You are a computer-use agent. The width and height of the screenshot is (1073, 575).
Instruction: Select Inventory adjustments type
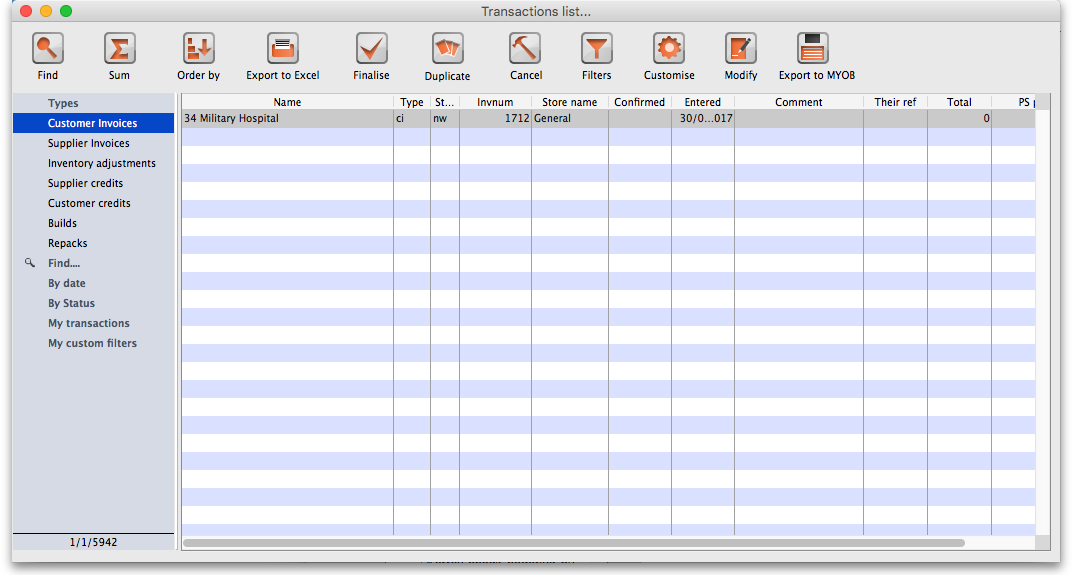(x=101, y=163)
